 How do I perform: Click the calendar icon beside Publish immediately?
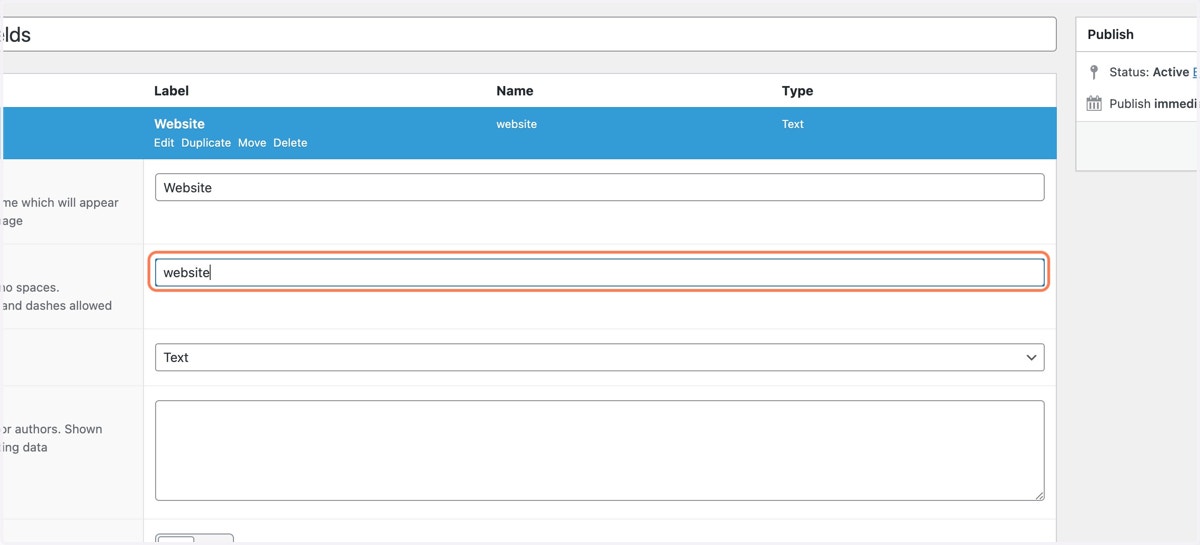1094,103
